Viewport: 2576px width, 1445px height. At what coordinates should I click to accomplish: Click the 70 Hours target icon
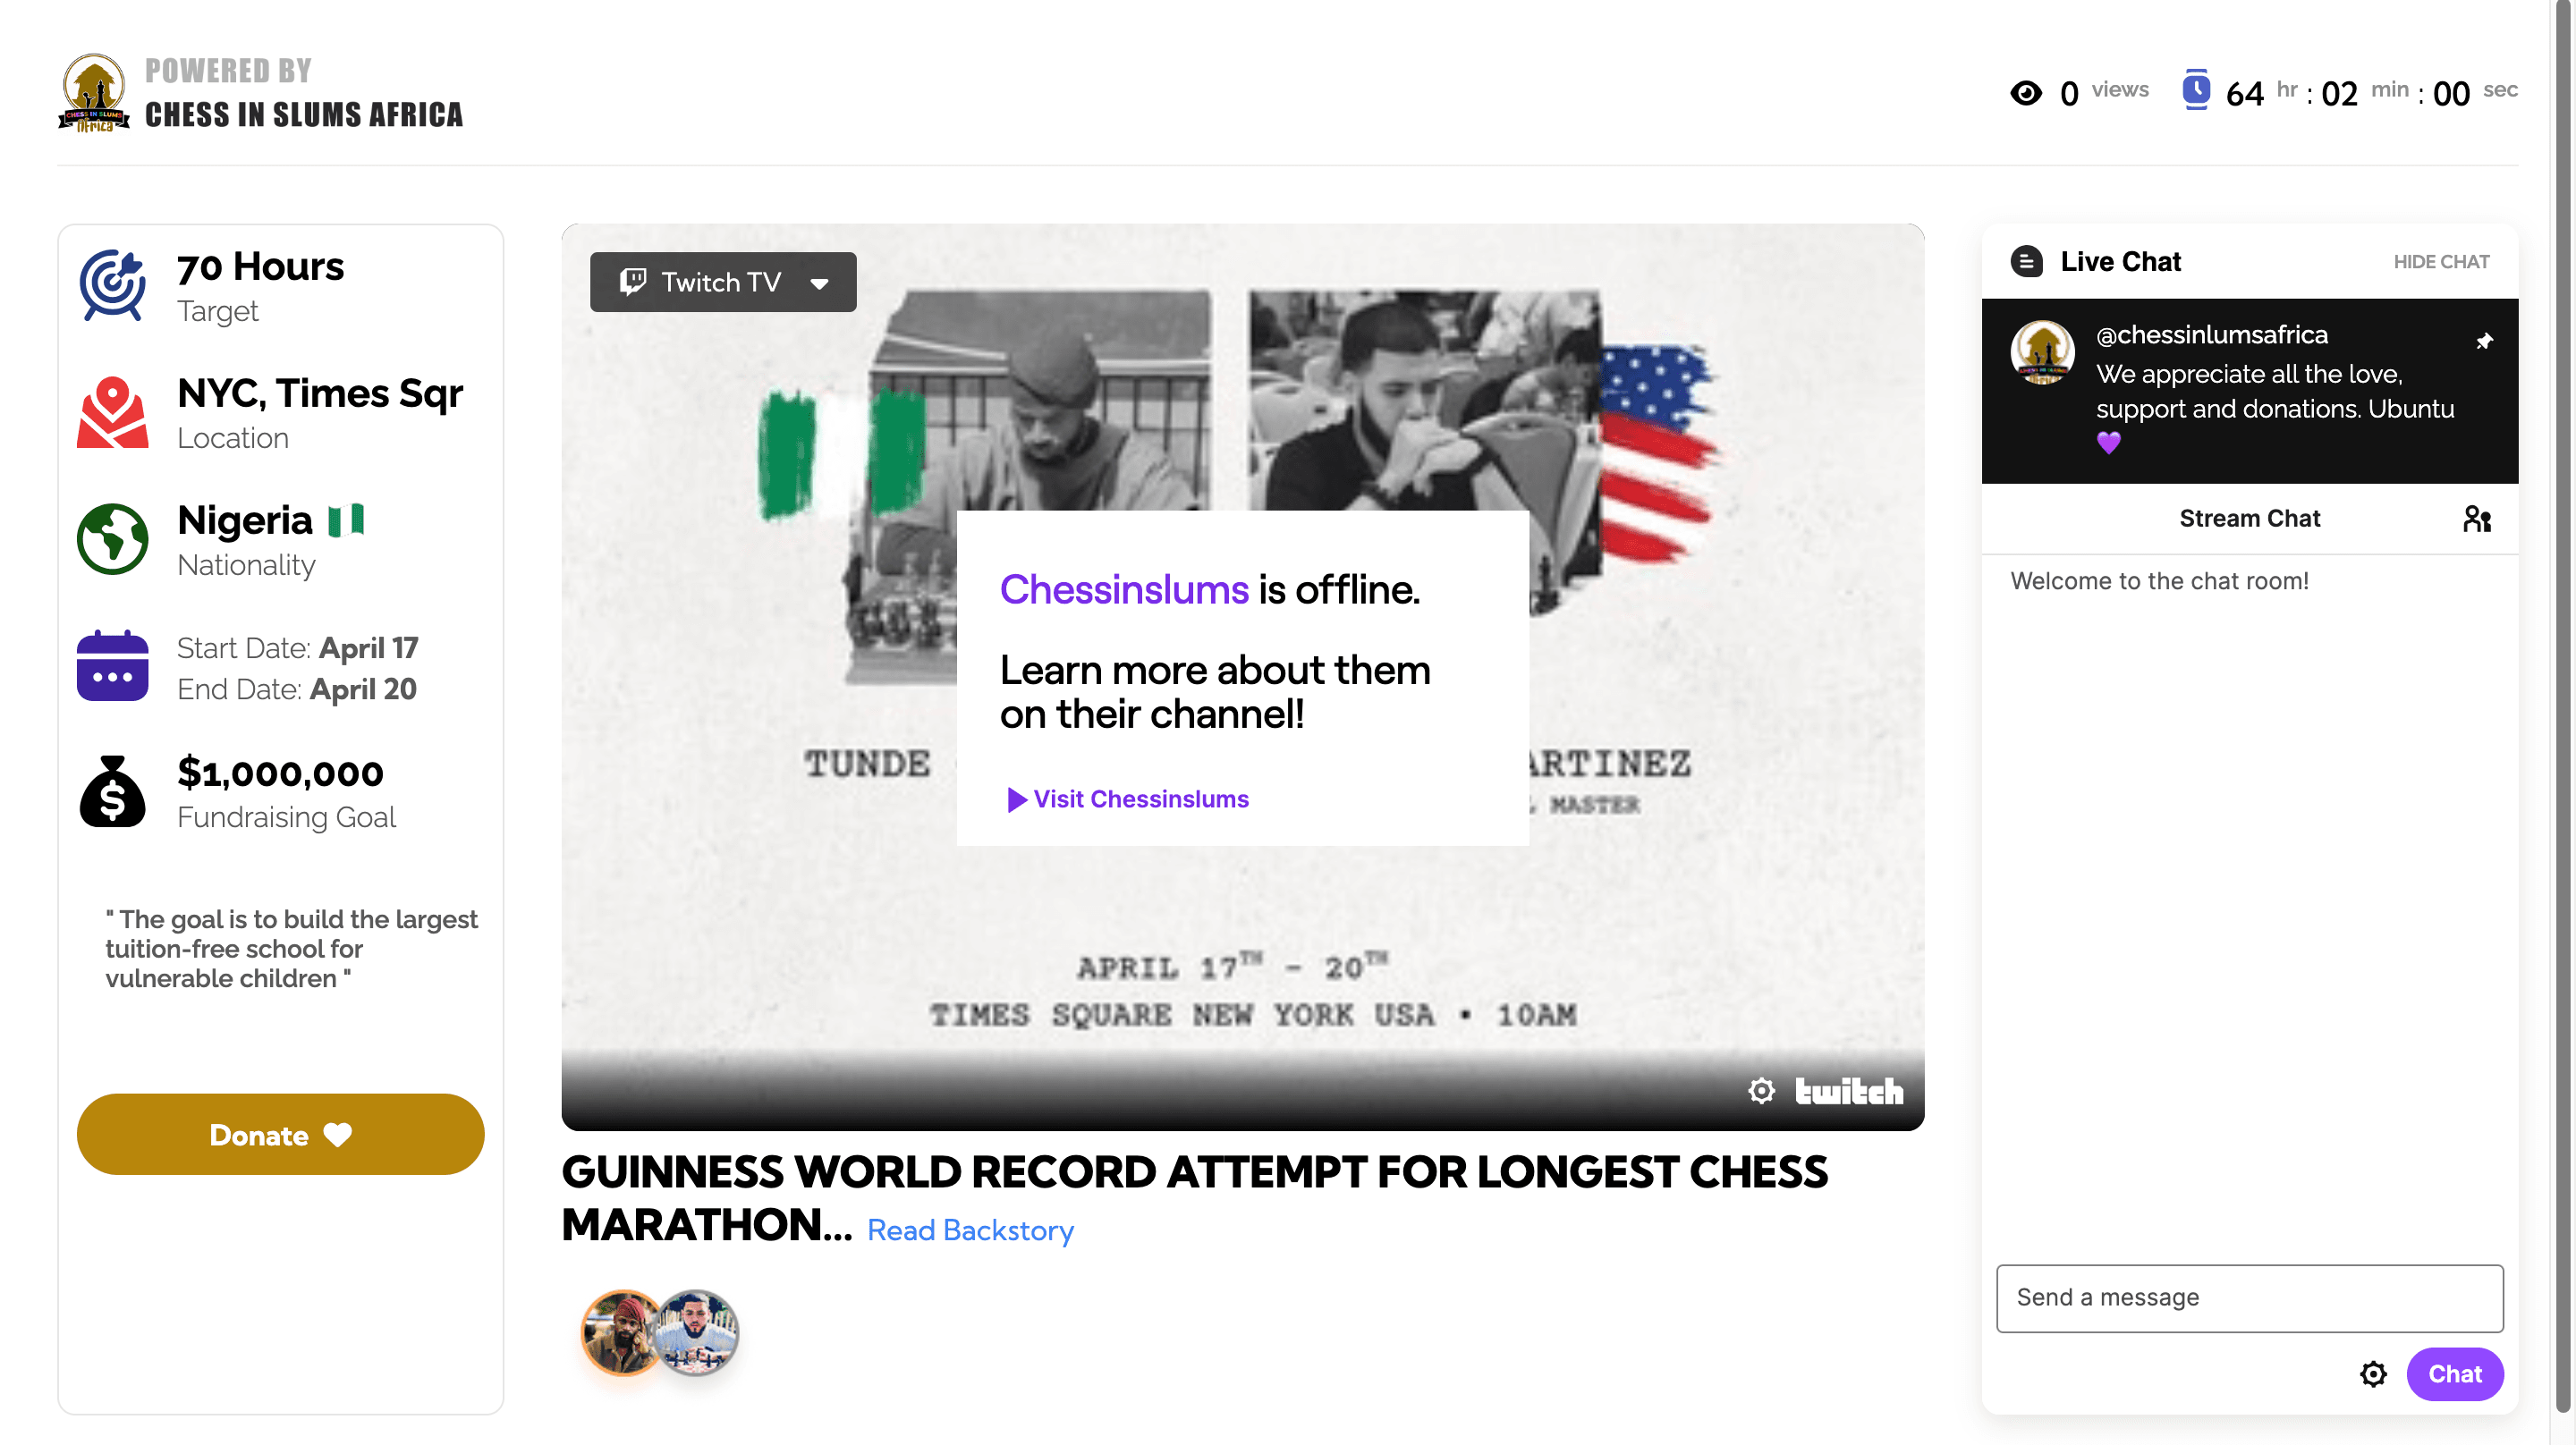pos(113,285)
